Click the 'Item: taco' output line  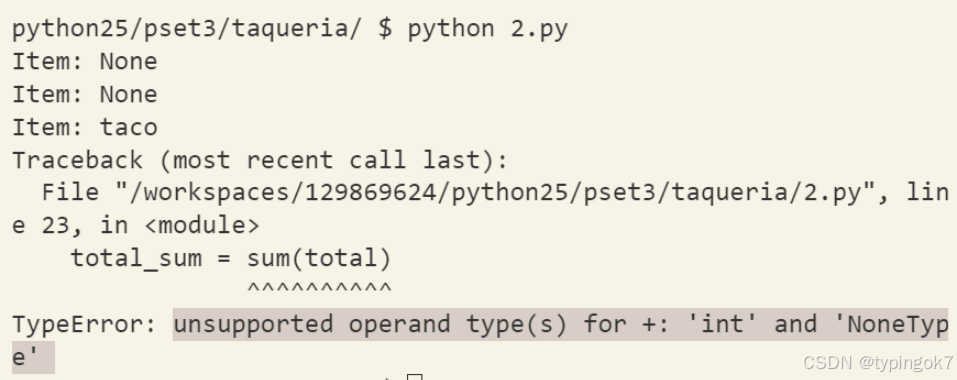point(85,127)
